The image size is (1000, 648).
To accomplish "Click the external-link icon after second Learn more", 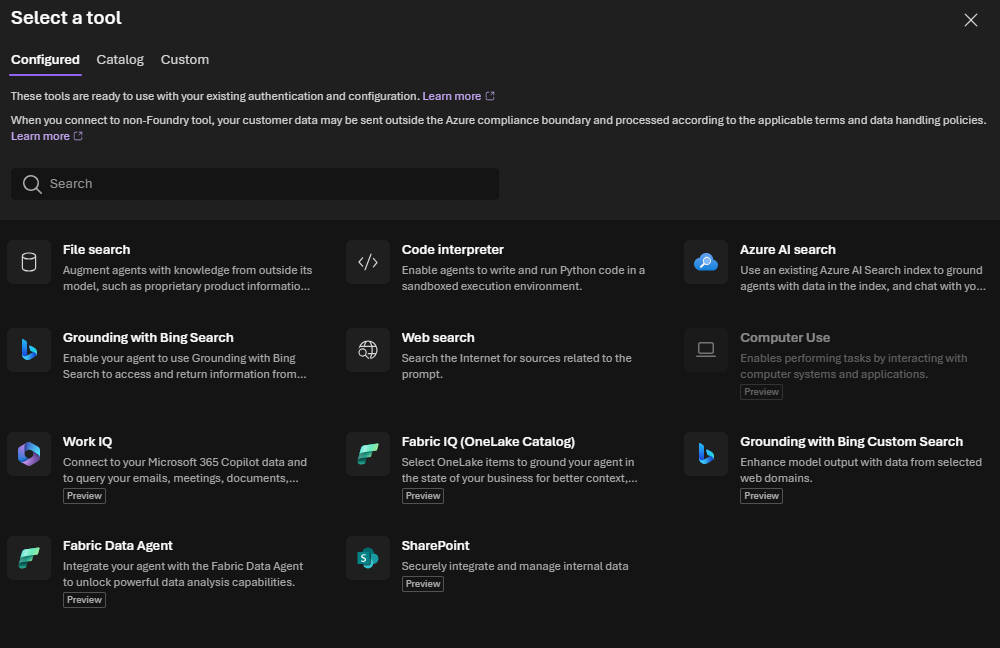I will click(x=78, y=136).
